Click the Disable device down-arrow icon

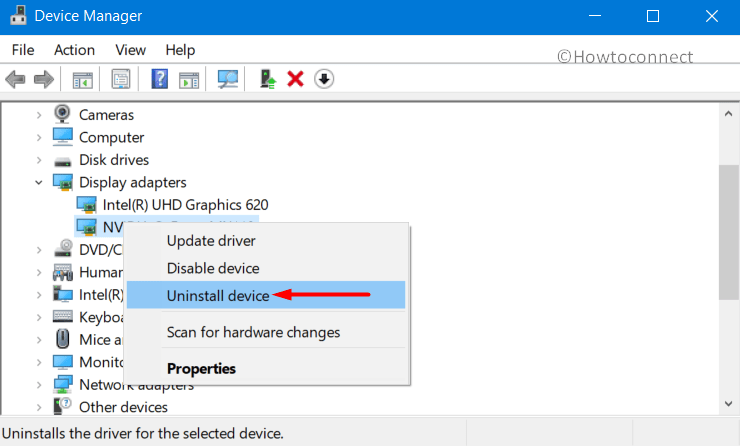[x=324, y=79]
